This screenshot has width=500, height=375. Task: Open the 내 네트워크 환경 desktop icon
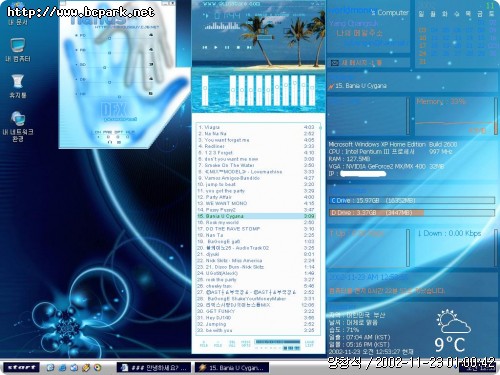[x=18, y=126]
